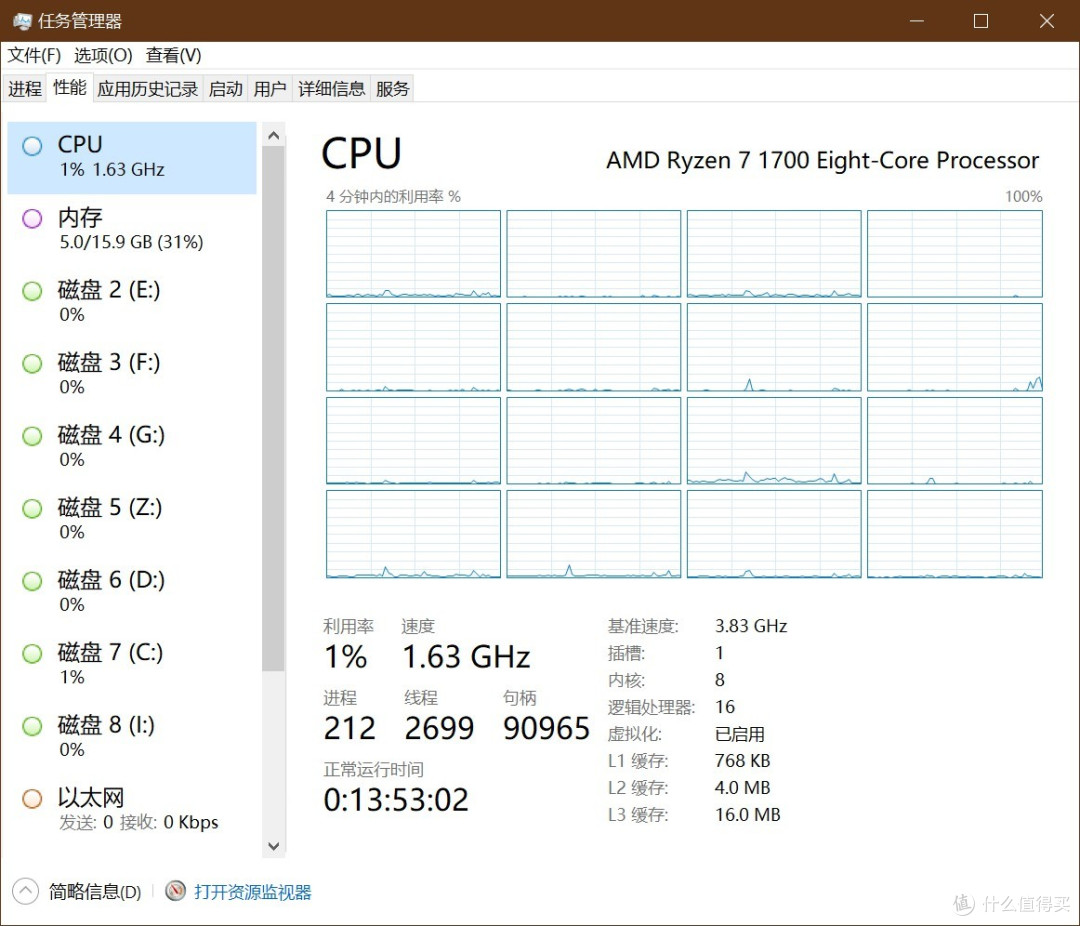1080x926 pixels.
Task: Open the 打开资源监视器 link
Action: pyautogui.click(x=253, y=892)
